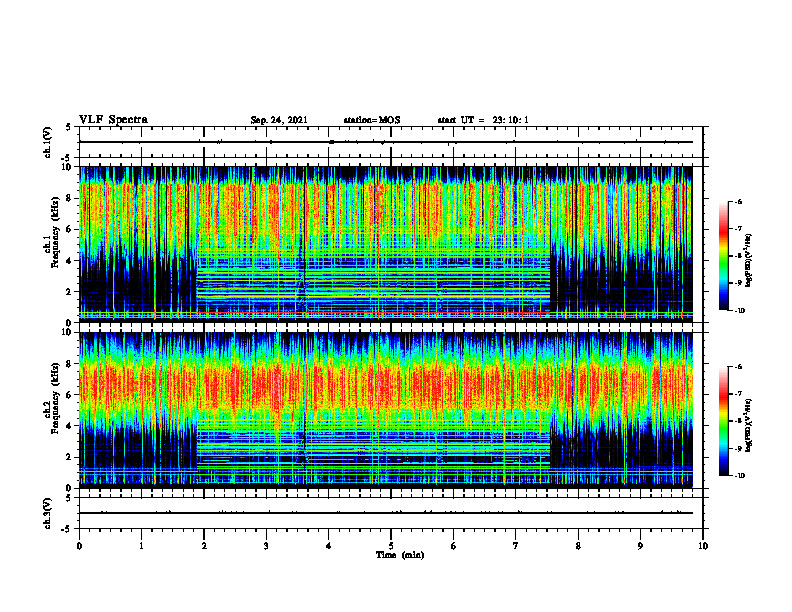Click the ch.2 colorbar "-10" tick value
The width and height of the screenshot is (792, 612).
[x=739, y=476]
